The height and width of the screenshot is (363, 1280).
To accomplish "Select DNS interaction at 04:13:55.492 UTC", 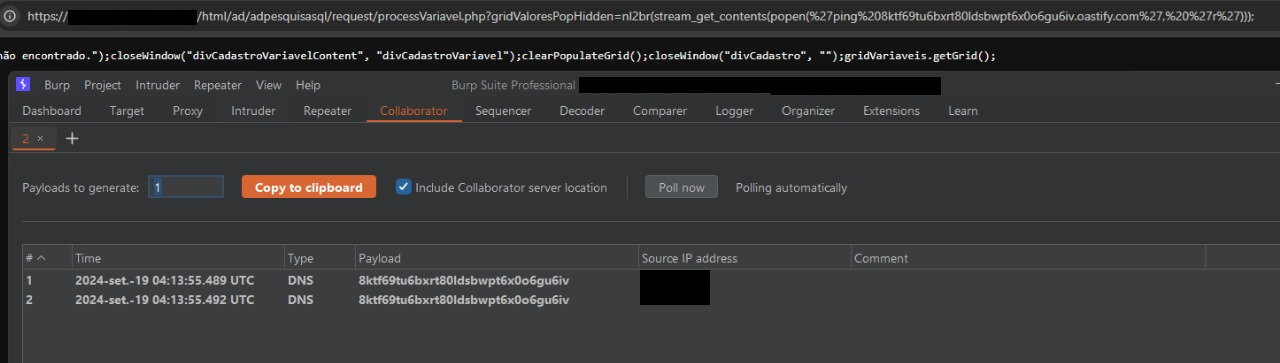I will pyautogui.click(x=650, y=299).
